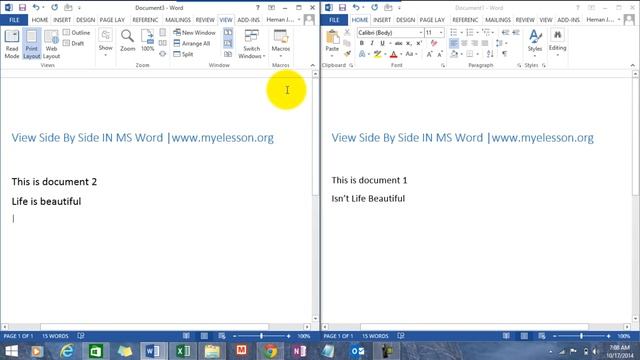Toggle Strikethrough in Document1 ribbon

(x=398, y=43)
